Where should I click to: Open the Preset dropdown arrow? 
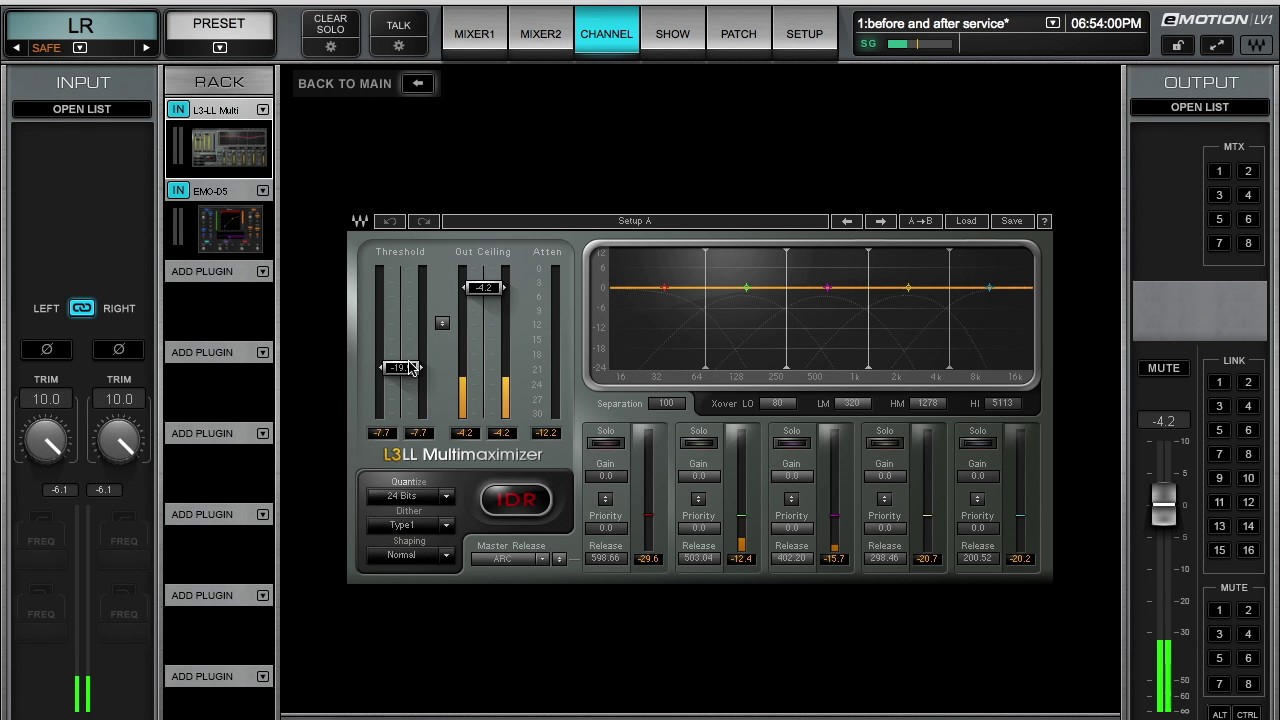tap(219, 47)
